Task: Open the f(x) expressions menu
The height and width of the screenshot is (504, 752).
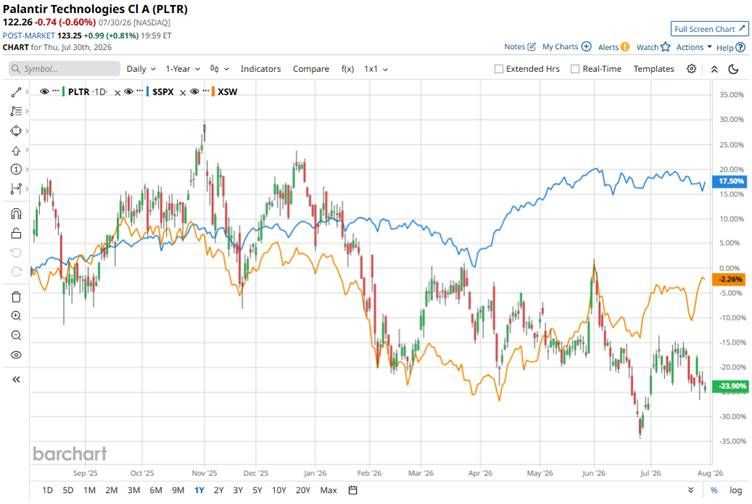Action: coord(347,69)
